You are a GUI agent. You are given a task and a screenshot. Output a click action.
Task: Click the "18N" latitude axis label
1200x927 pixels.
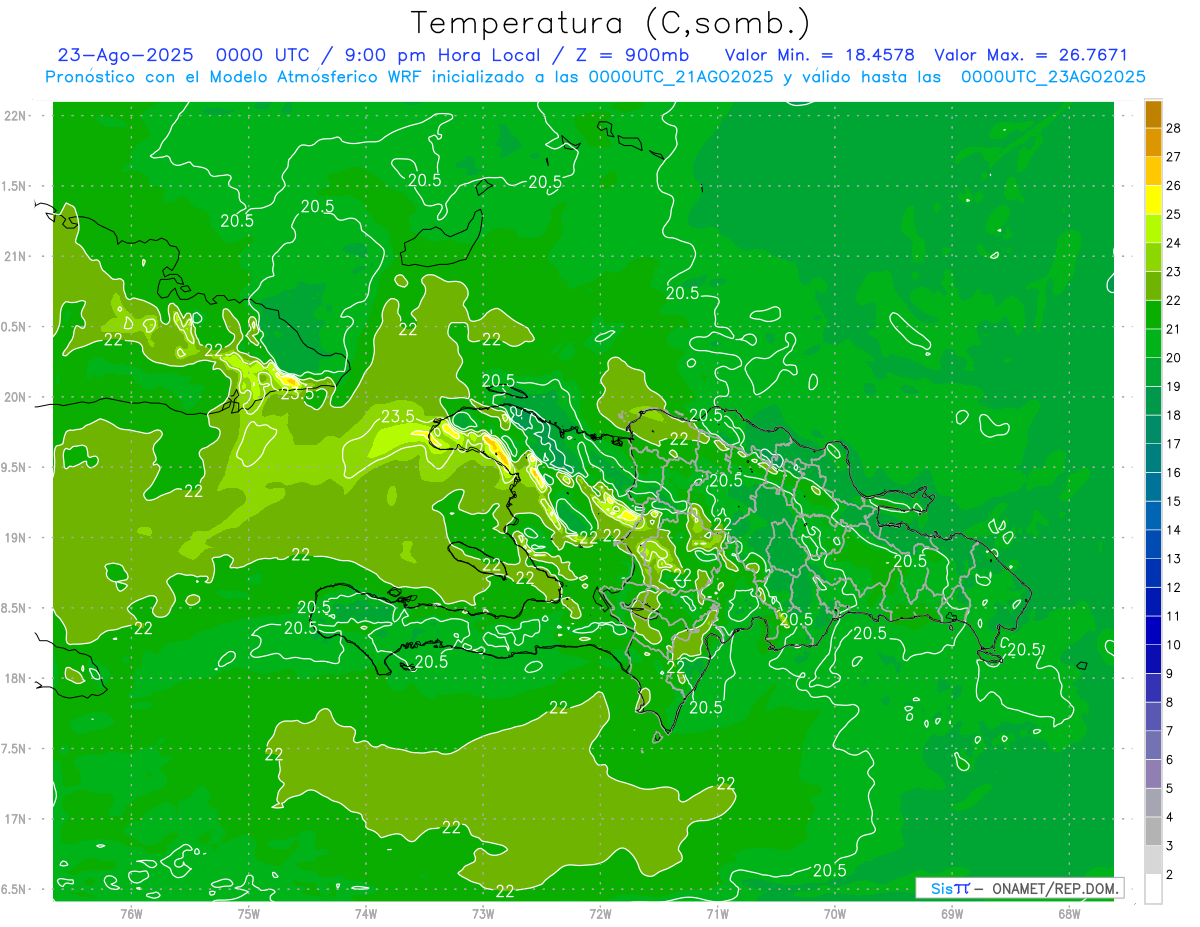point(16,679)
